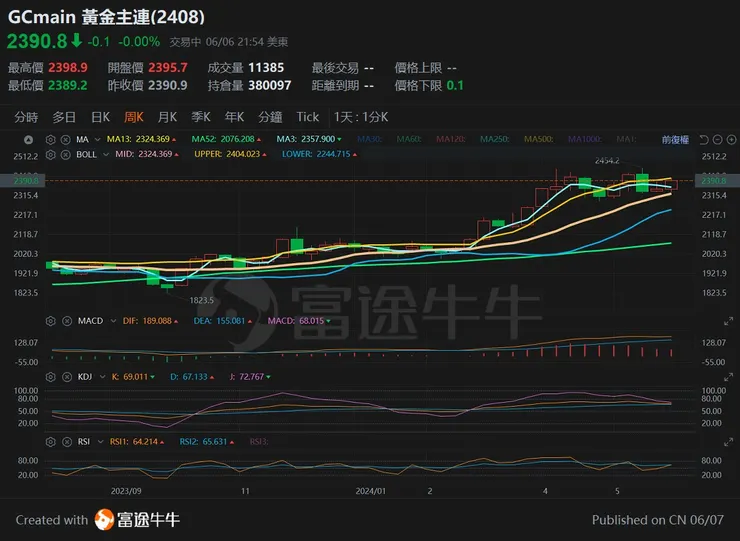Image resolution: width=740 pixels, height=541 pixels.
Task: Remove the RSI indicator with X icon
Action: [x=67, y=442]
